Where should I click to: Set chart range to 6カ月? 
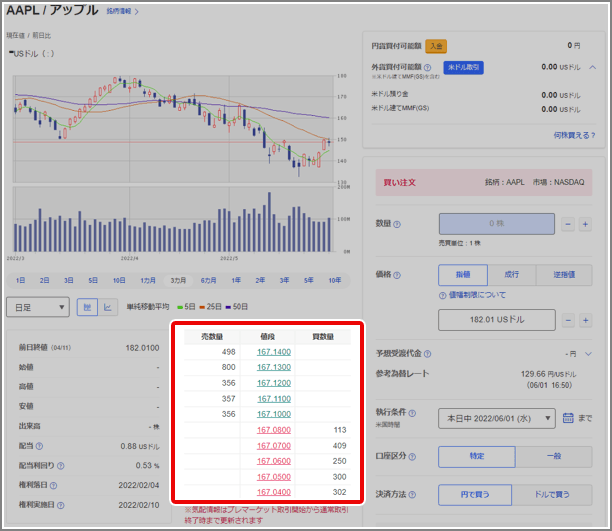pyautogui.click(x=208, y=280)
